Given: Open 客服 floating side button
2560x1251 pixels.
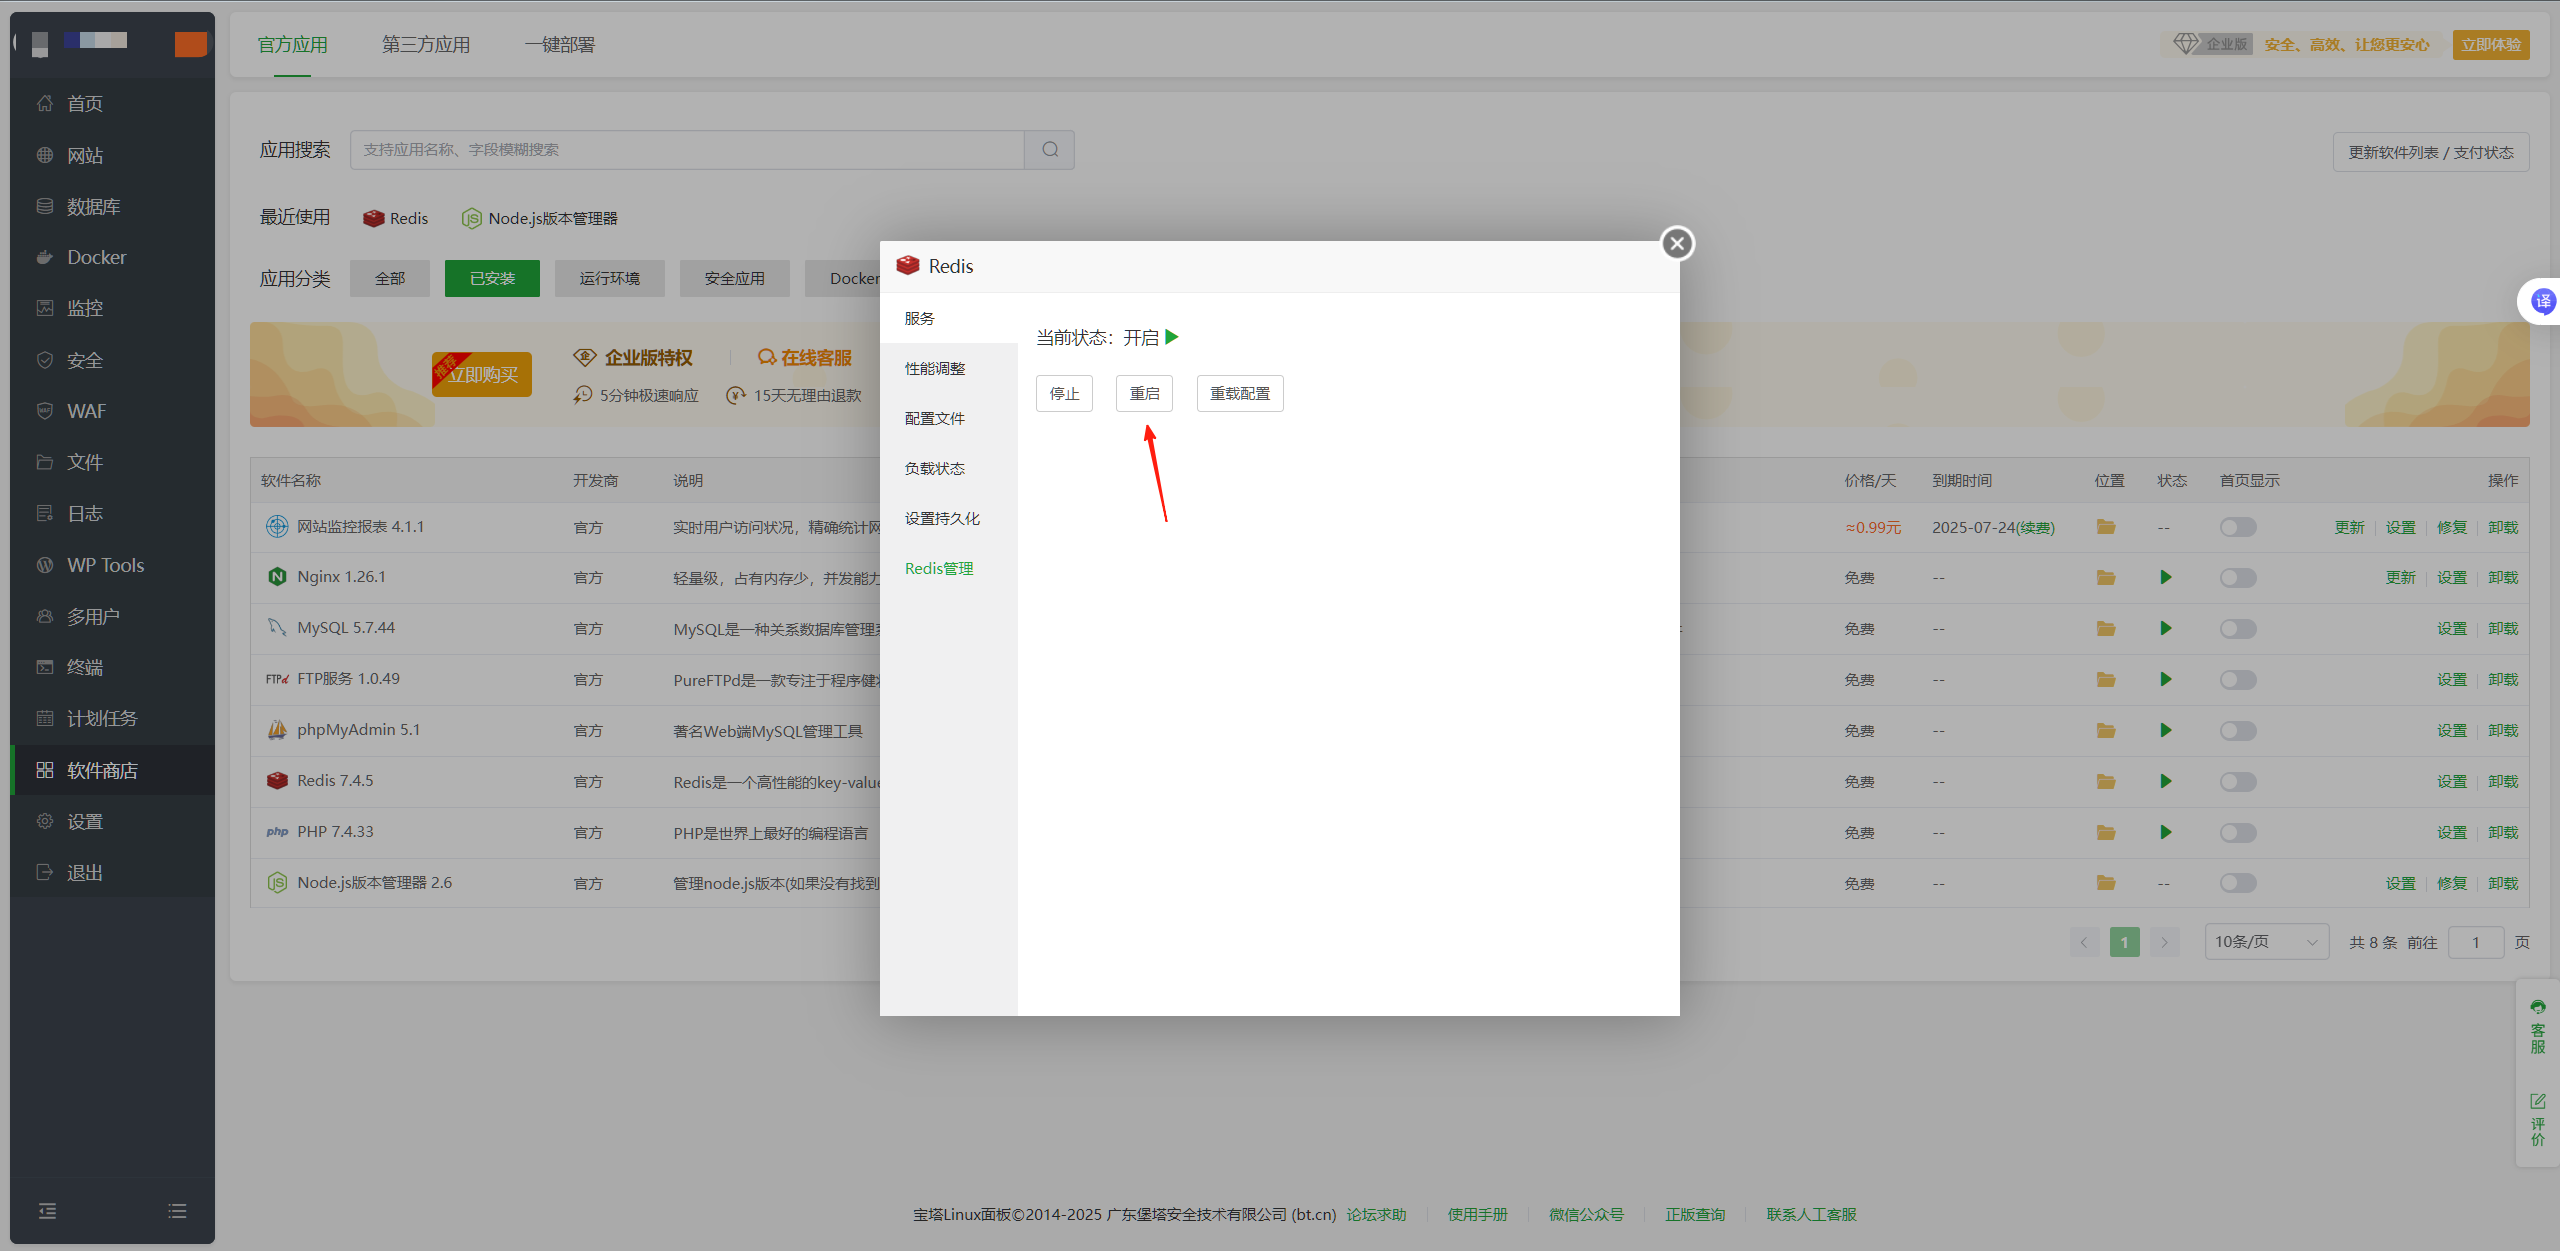Looking at the screenshot, I should tap(2538, 1026).
